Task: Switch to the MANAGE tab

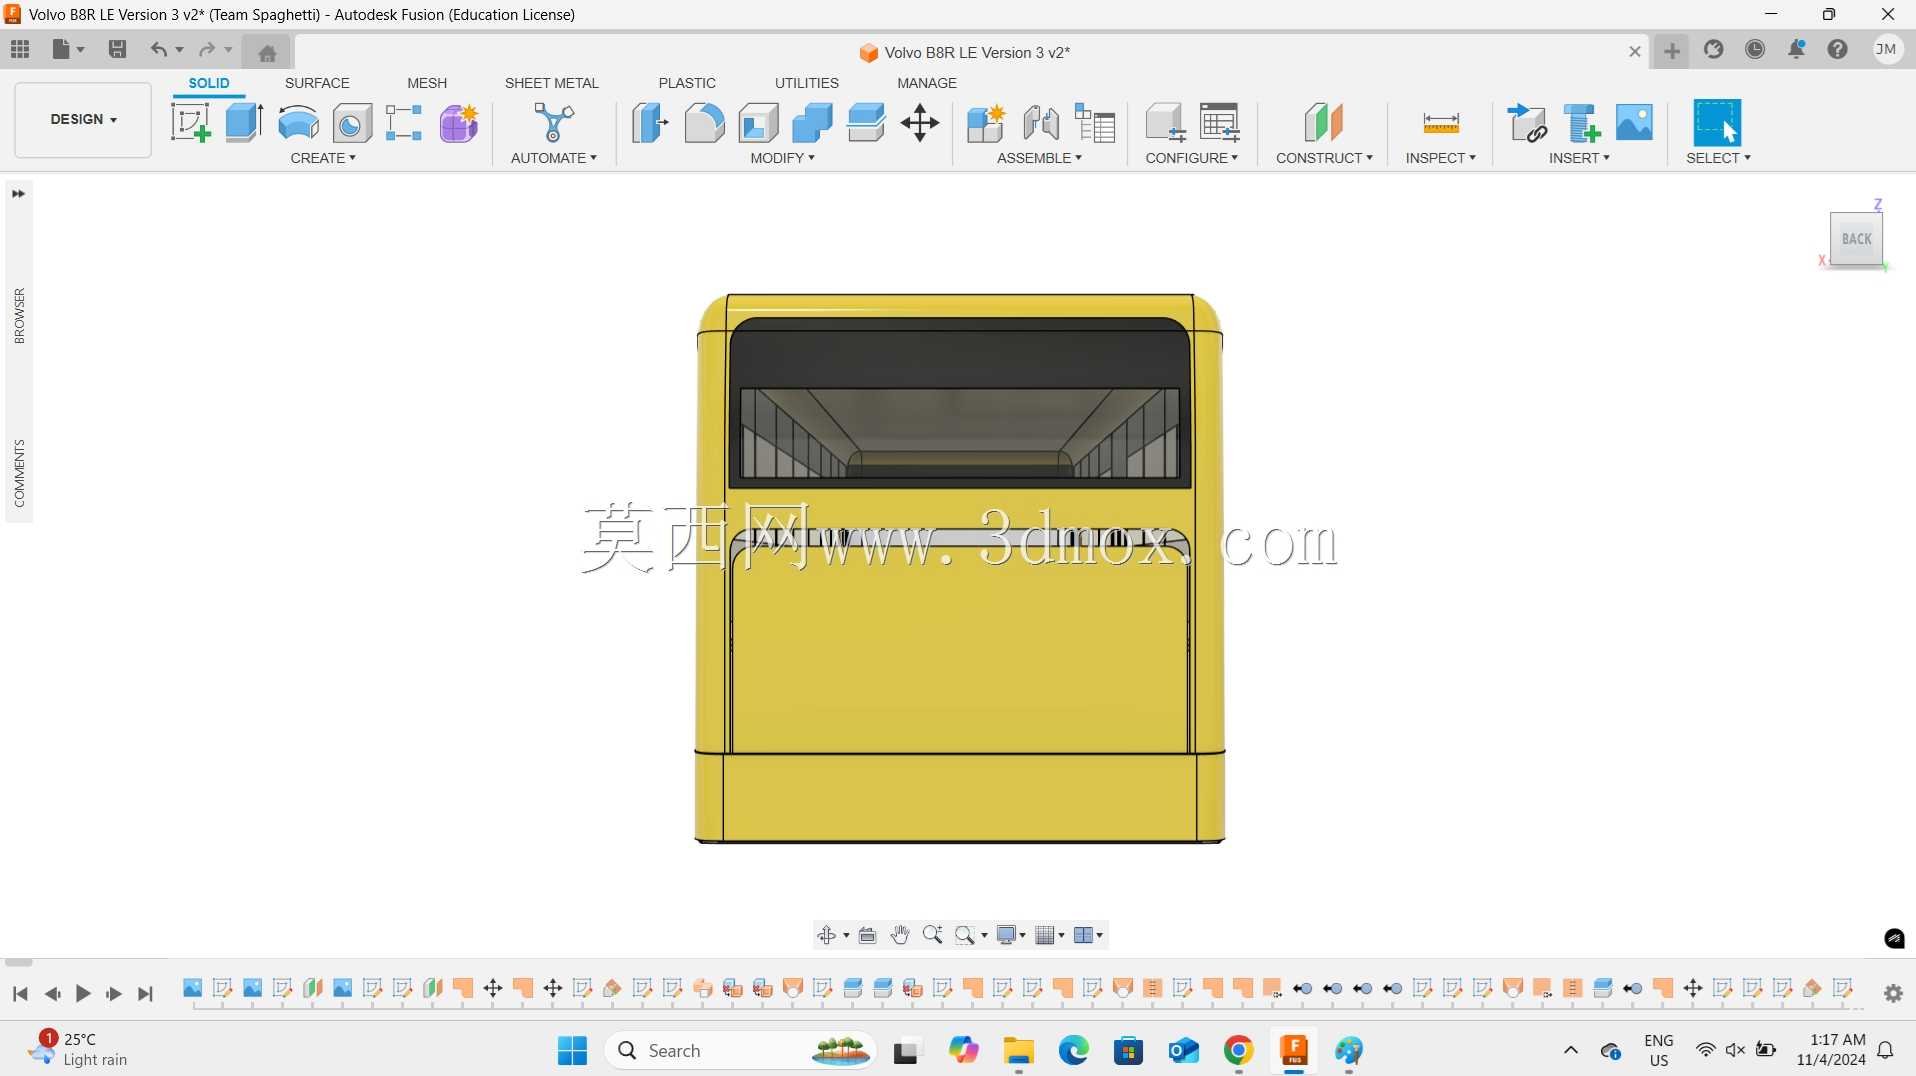Action: (x=927, y=83)
